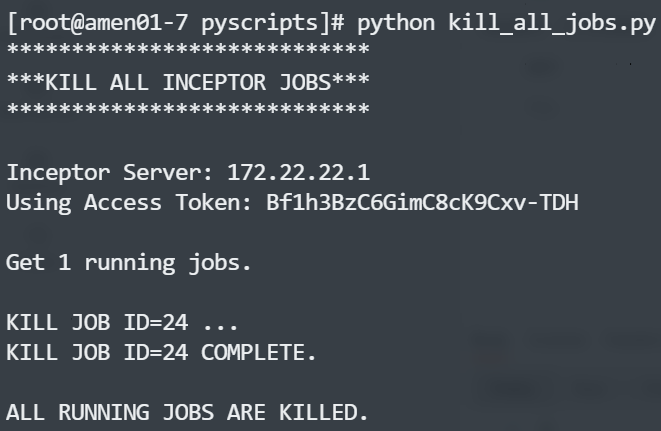The image size is (661, 431).
Task: Click the KILL ALL INCEPTOR JOBS banner title
Action: (188, 82)
